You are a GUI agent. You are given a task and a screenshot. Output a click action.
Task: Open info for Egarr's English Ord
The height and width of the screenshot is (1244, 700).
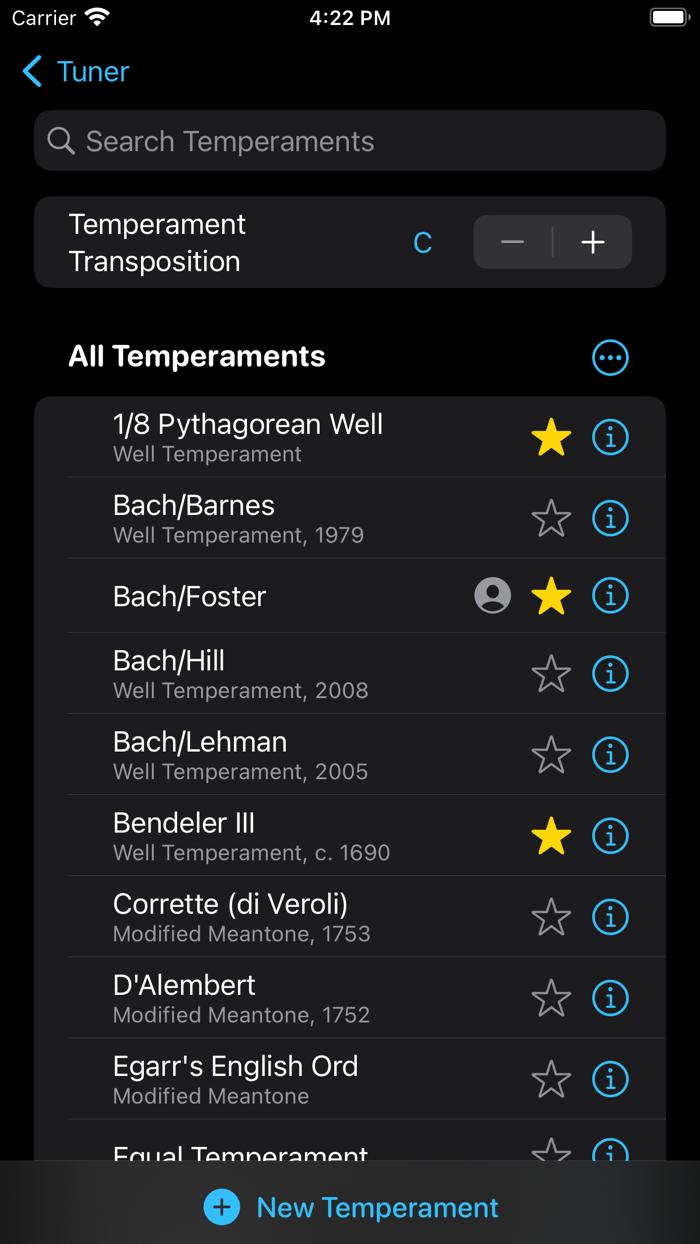point(610,1079)
